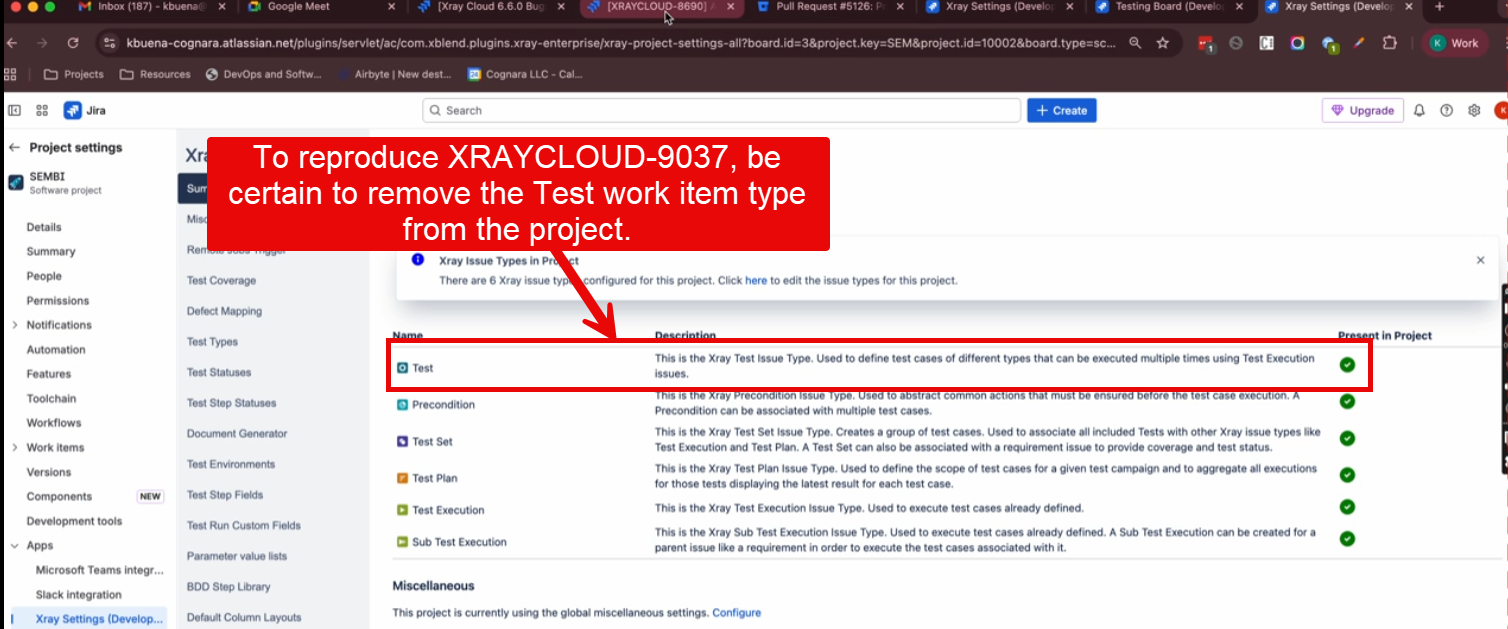
Task: Open Jira settings gear icon
Action: [x=1474, y=111]
